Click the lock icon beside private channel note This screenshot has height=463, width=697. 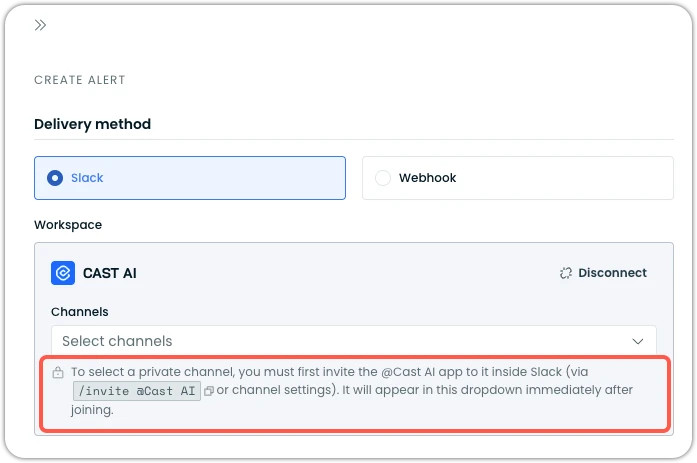pyautogui.click(x=58, y=372)
